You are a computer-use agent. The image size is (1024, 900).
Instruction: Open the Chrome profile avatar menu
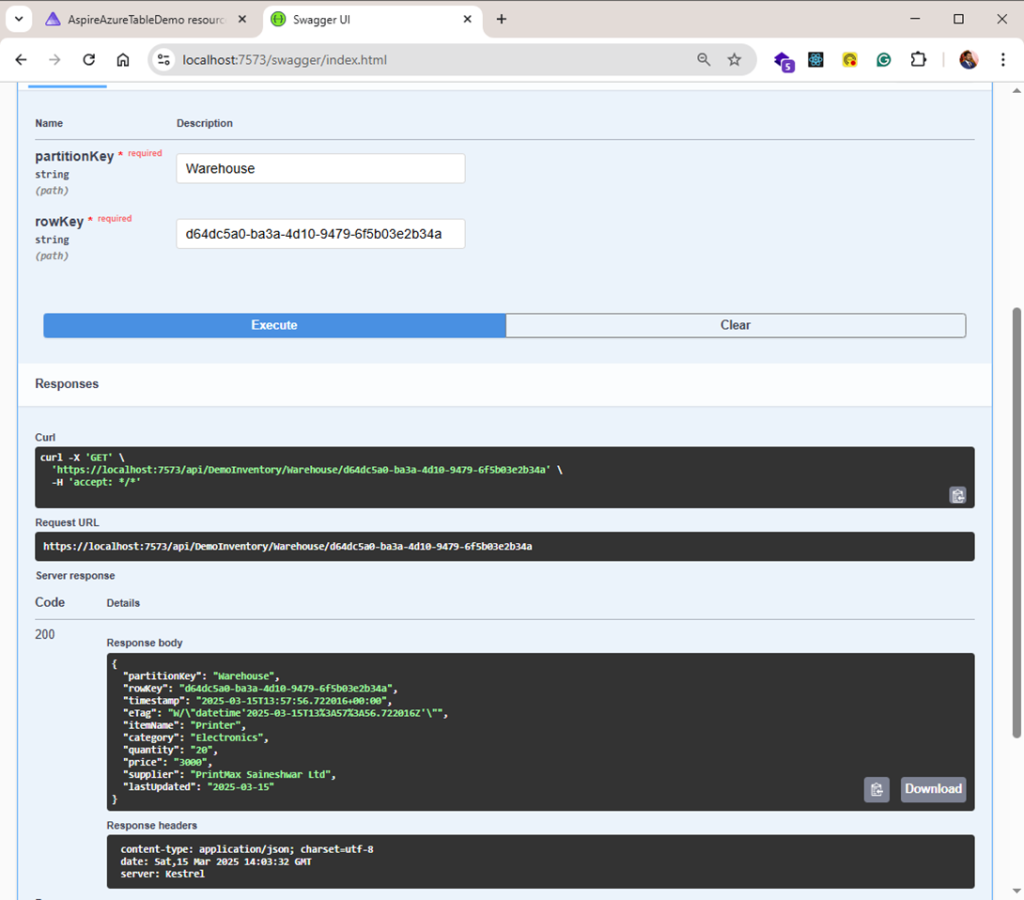click(968, 60)
